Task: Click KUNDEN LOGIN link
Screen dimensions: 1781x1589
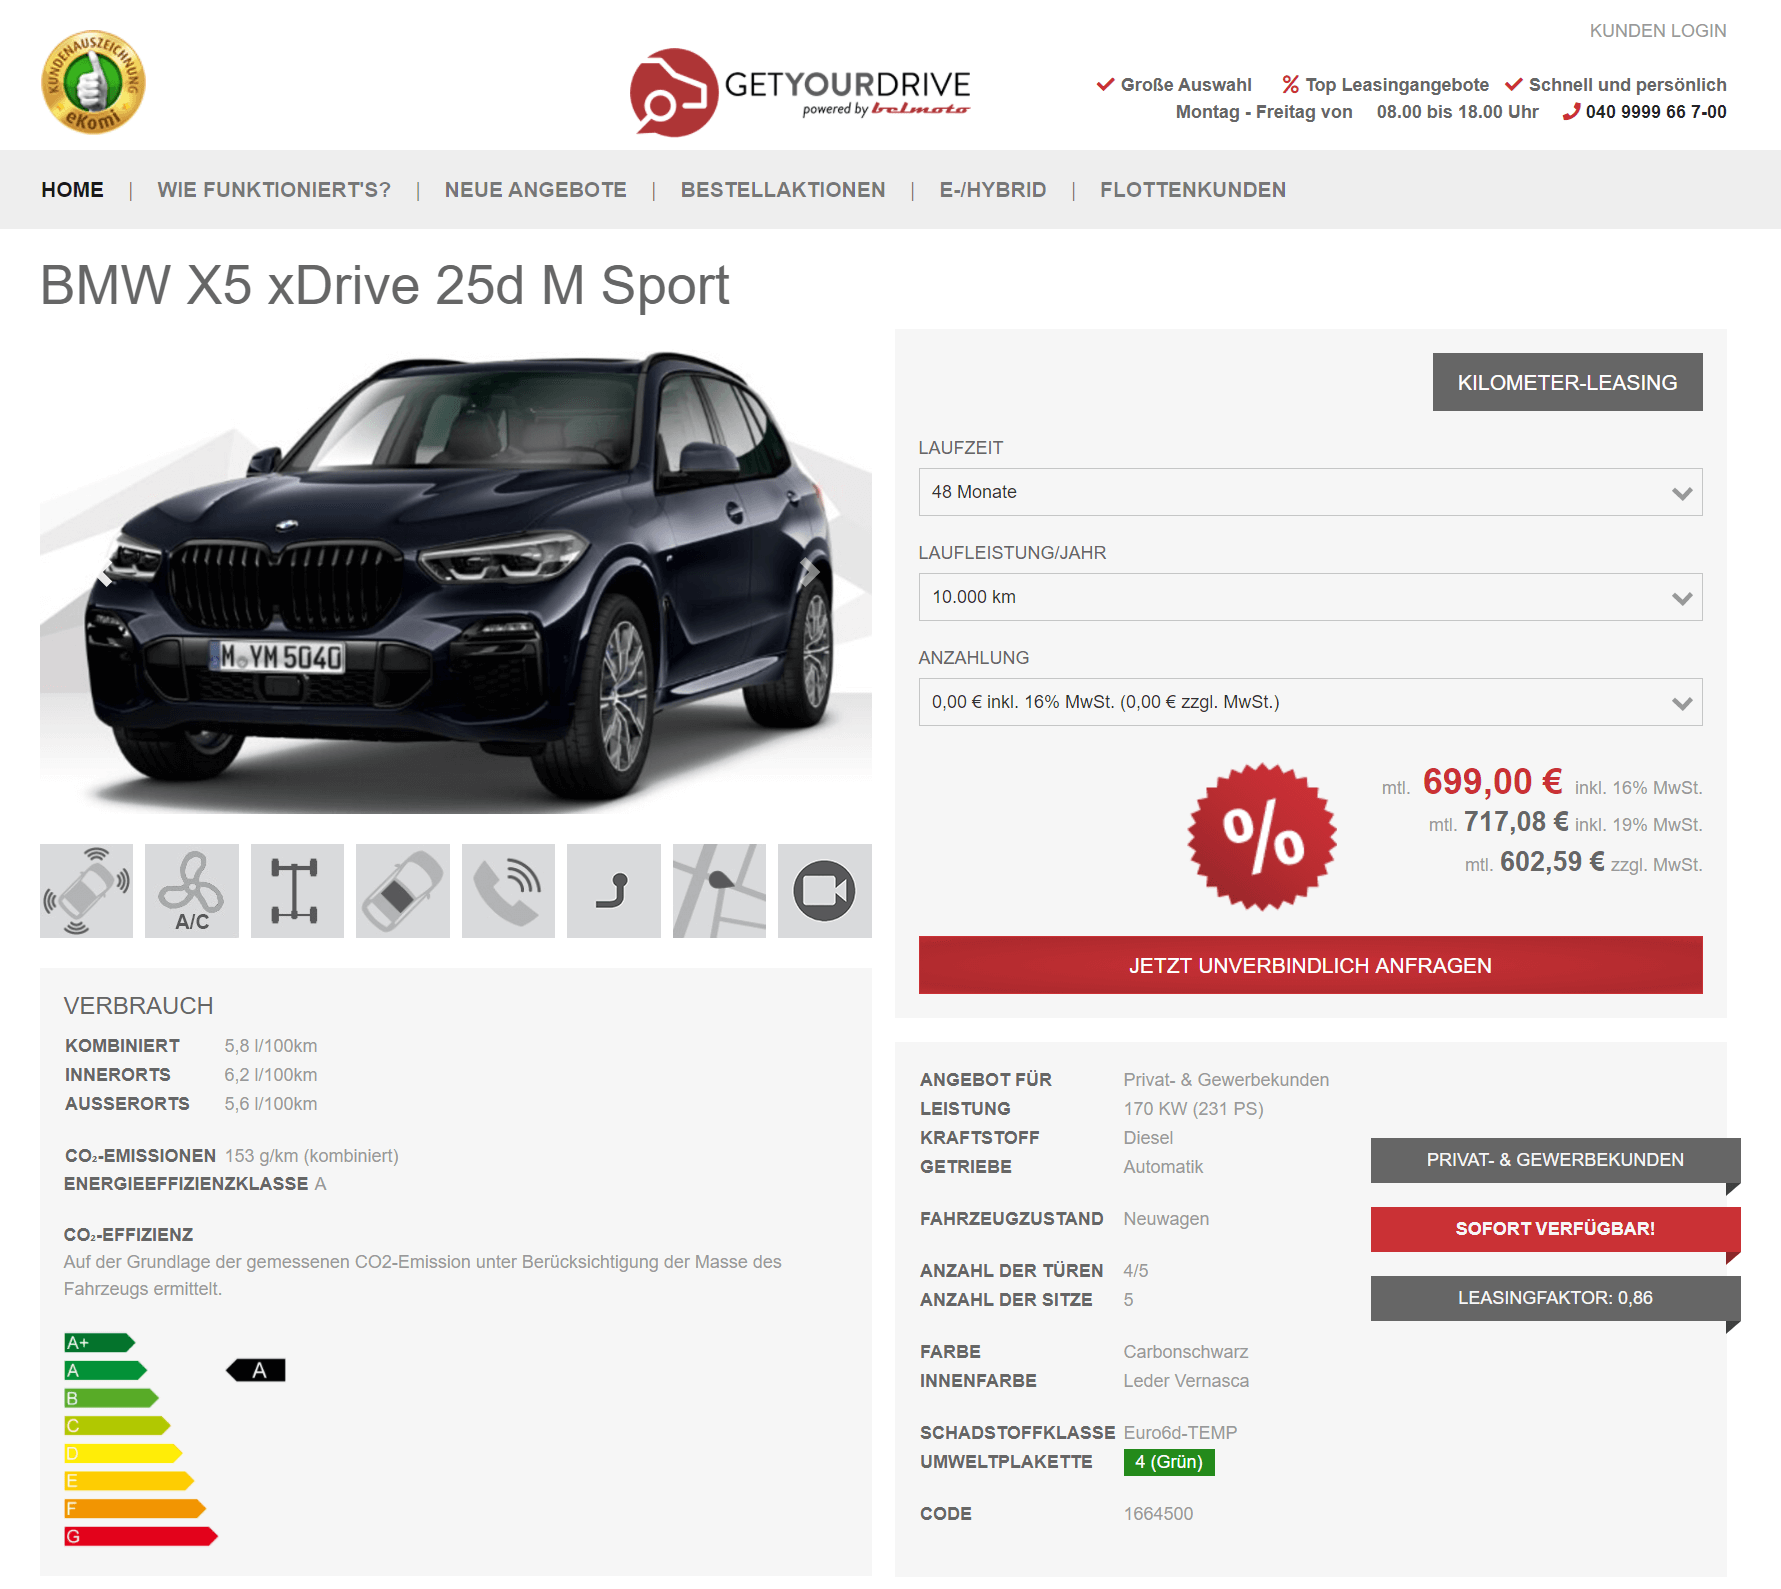Action: pos(1658,31)
